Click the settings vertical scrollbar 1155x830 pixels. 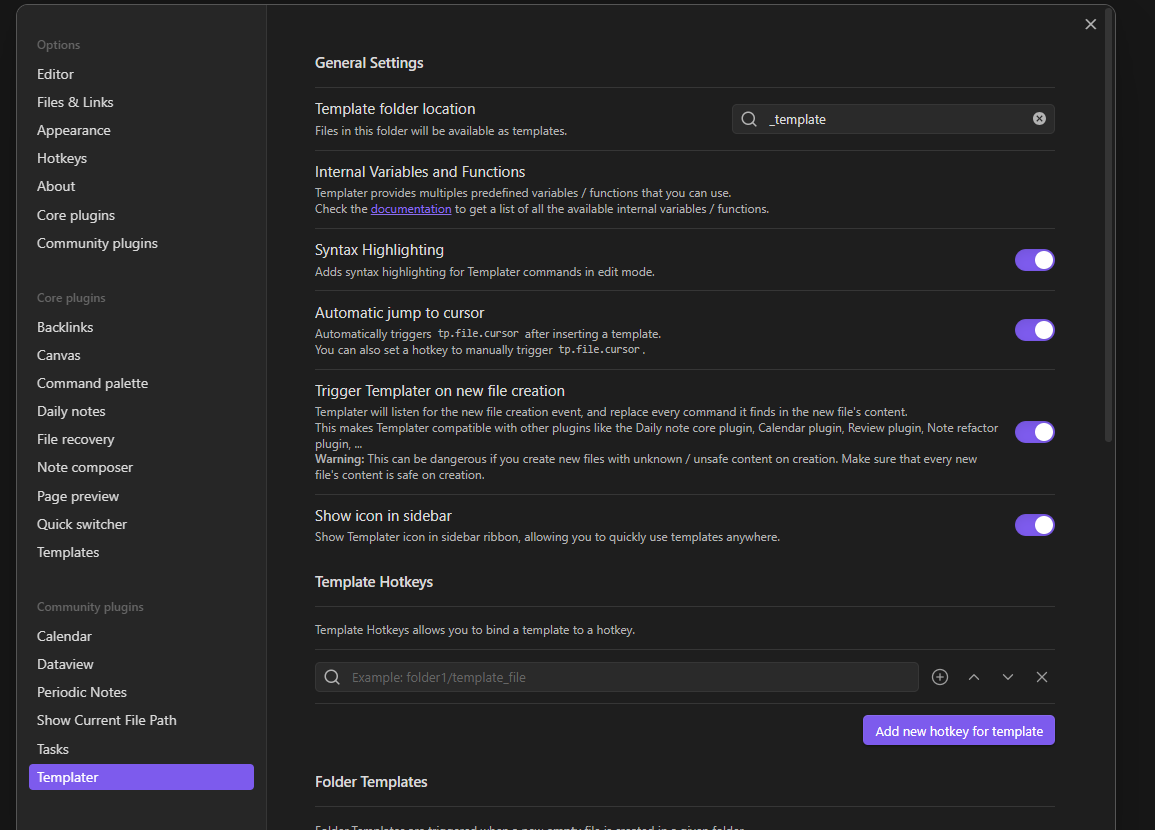[1109, 225]
